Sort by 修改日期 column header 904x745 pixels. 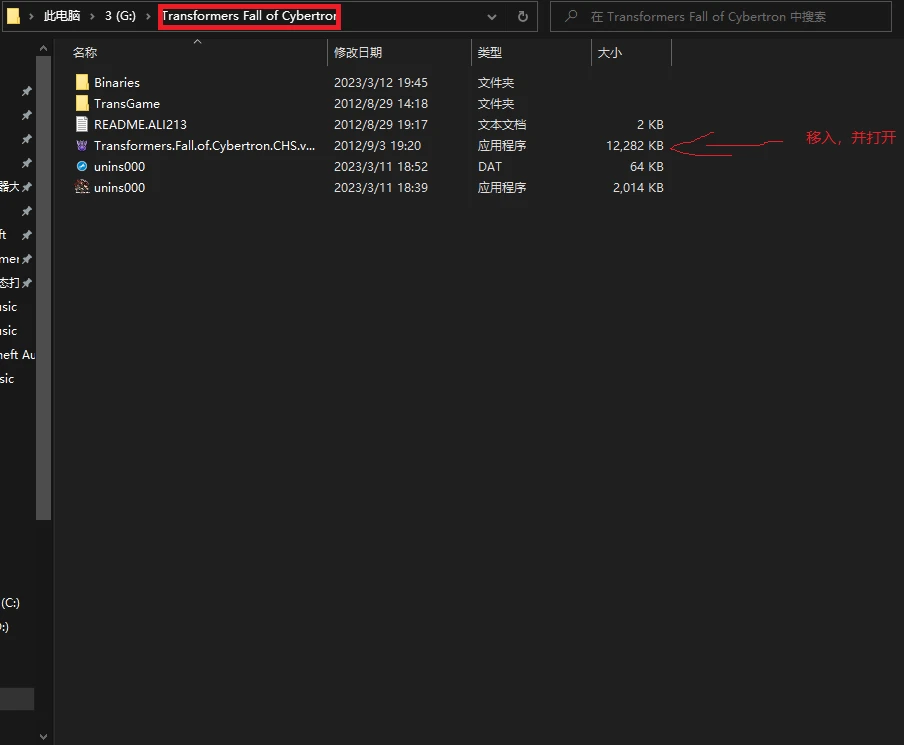click(x=357, y=52)
